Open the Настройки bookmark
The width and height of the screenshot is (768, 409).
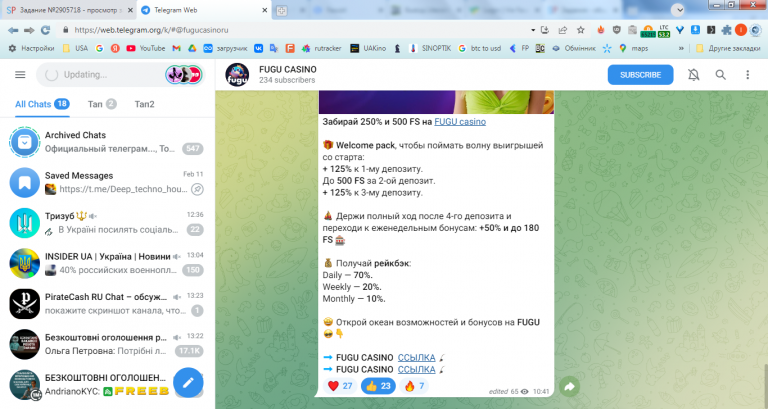coord(32,48)
